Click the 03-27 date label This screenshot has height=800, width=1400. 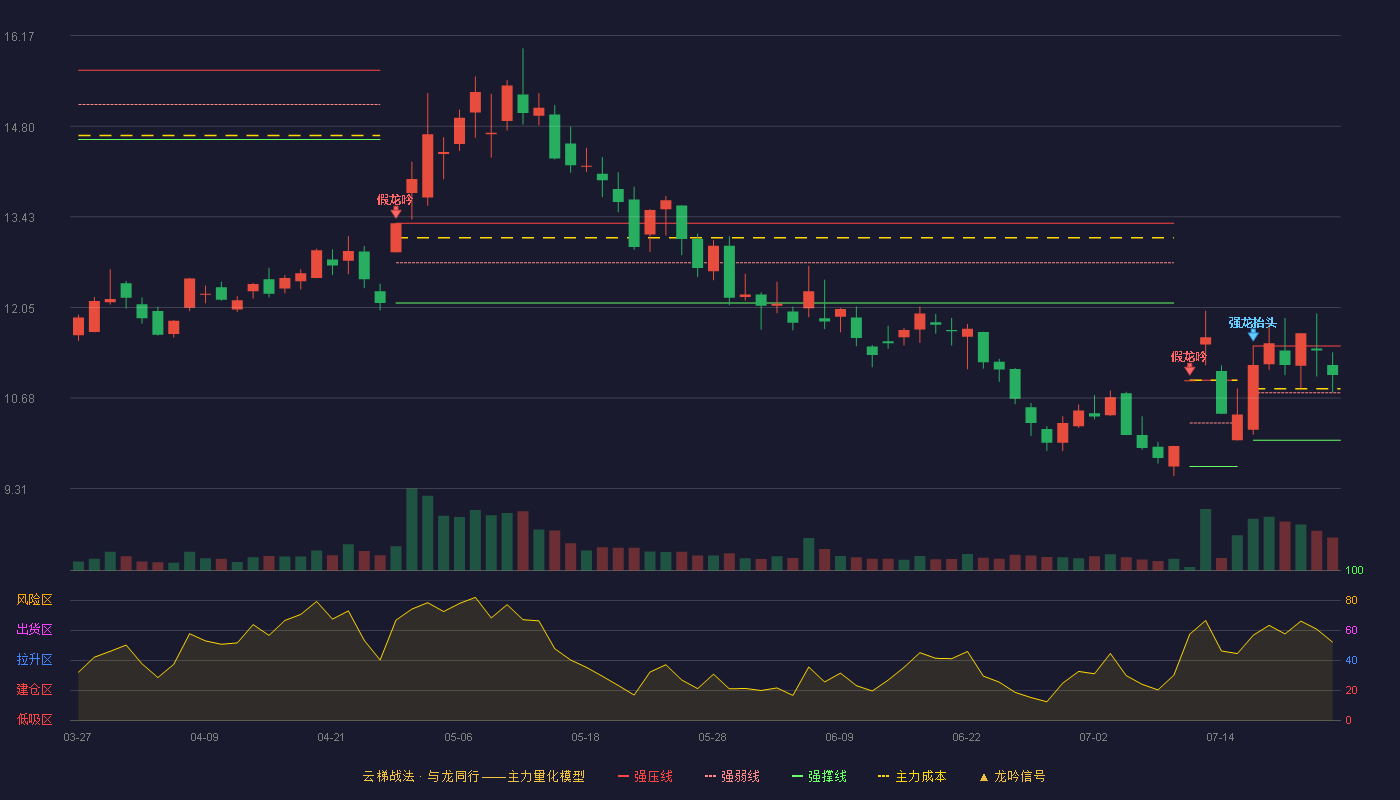click(77, 737)
